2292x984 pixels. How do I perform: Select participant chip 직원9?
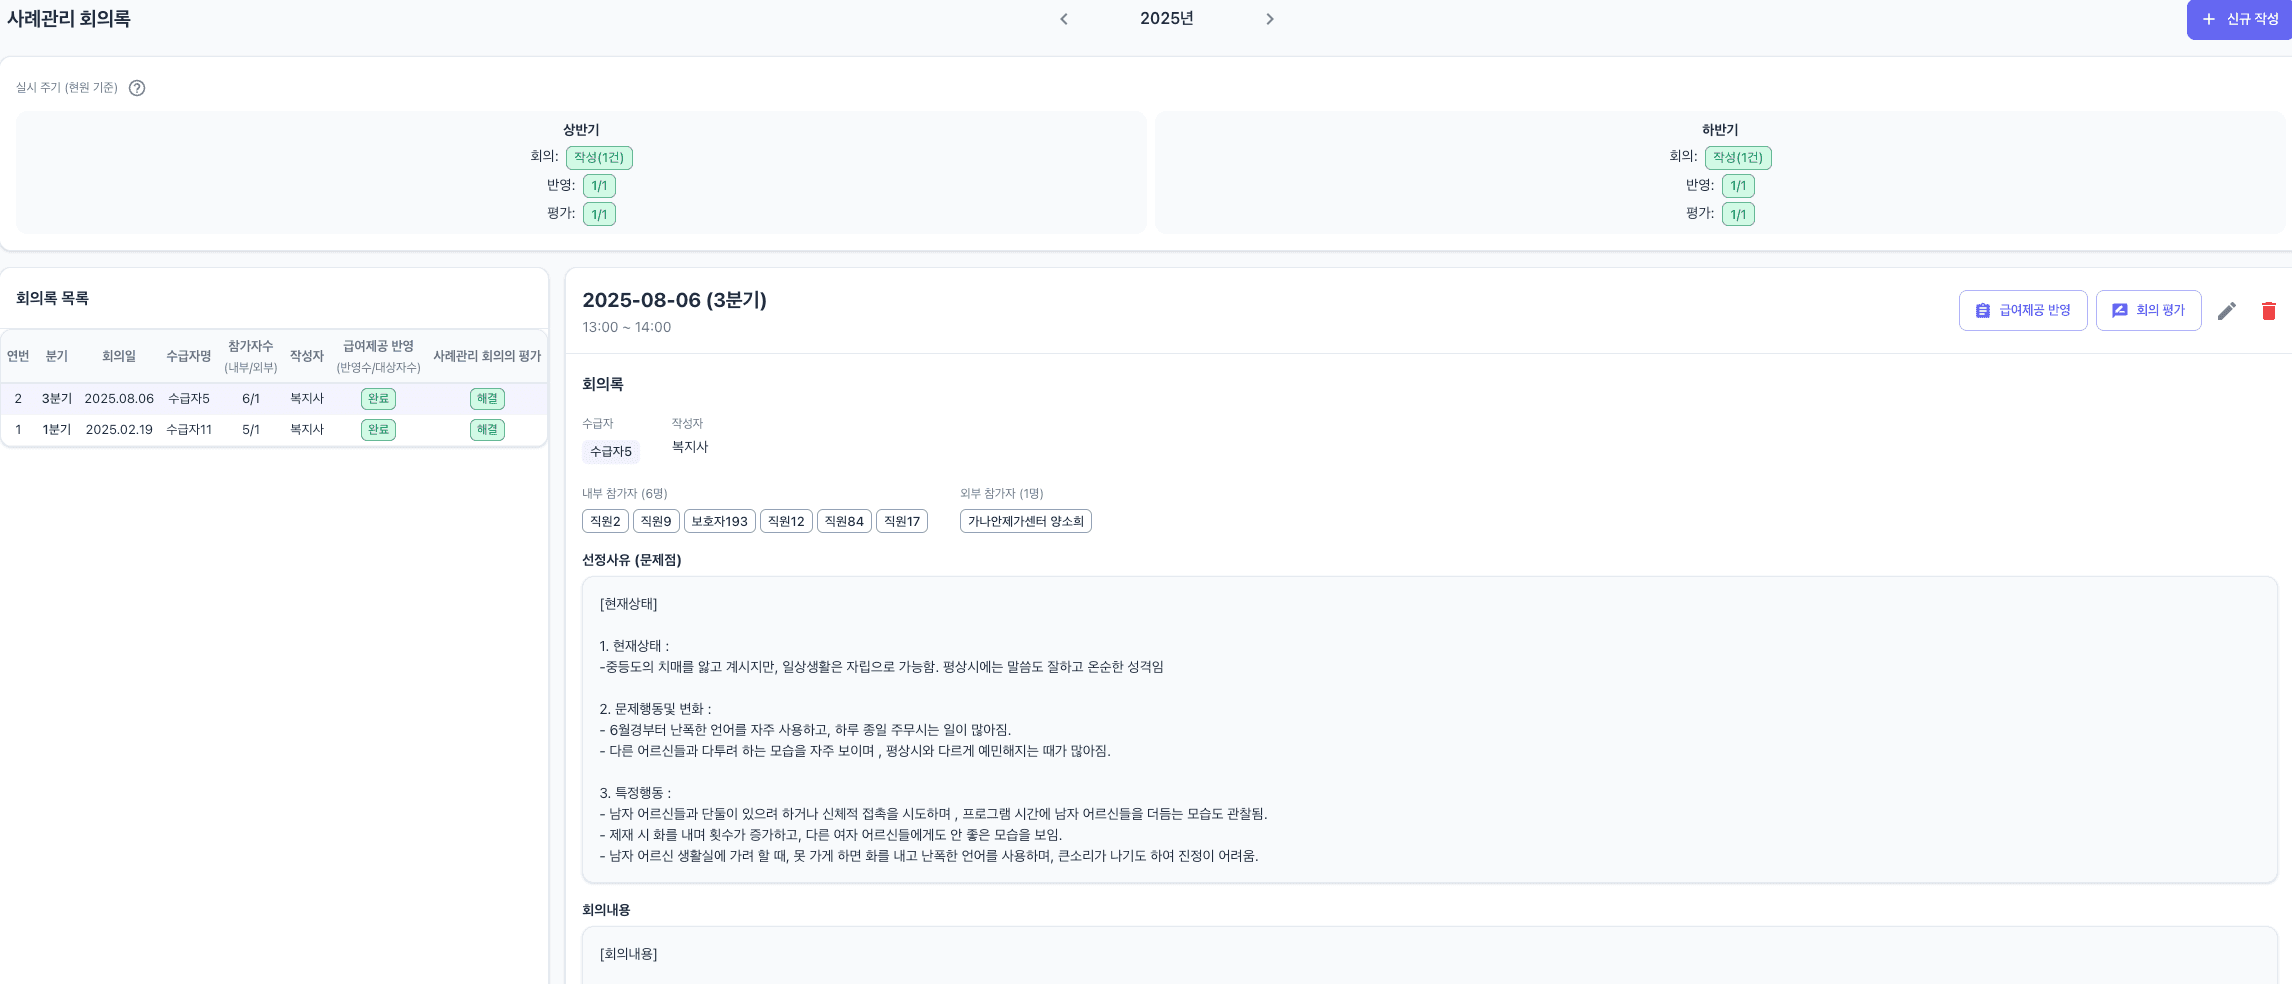pyautogui.click(x=656, y=521)
